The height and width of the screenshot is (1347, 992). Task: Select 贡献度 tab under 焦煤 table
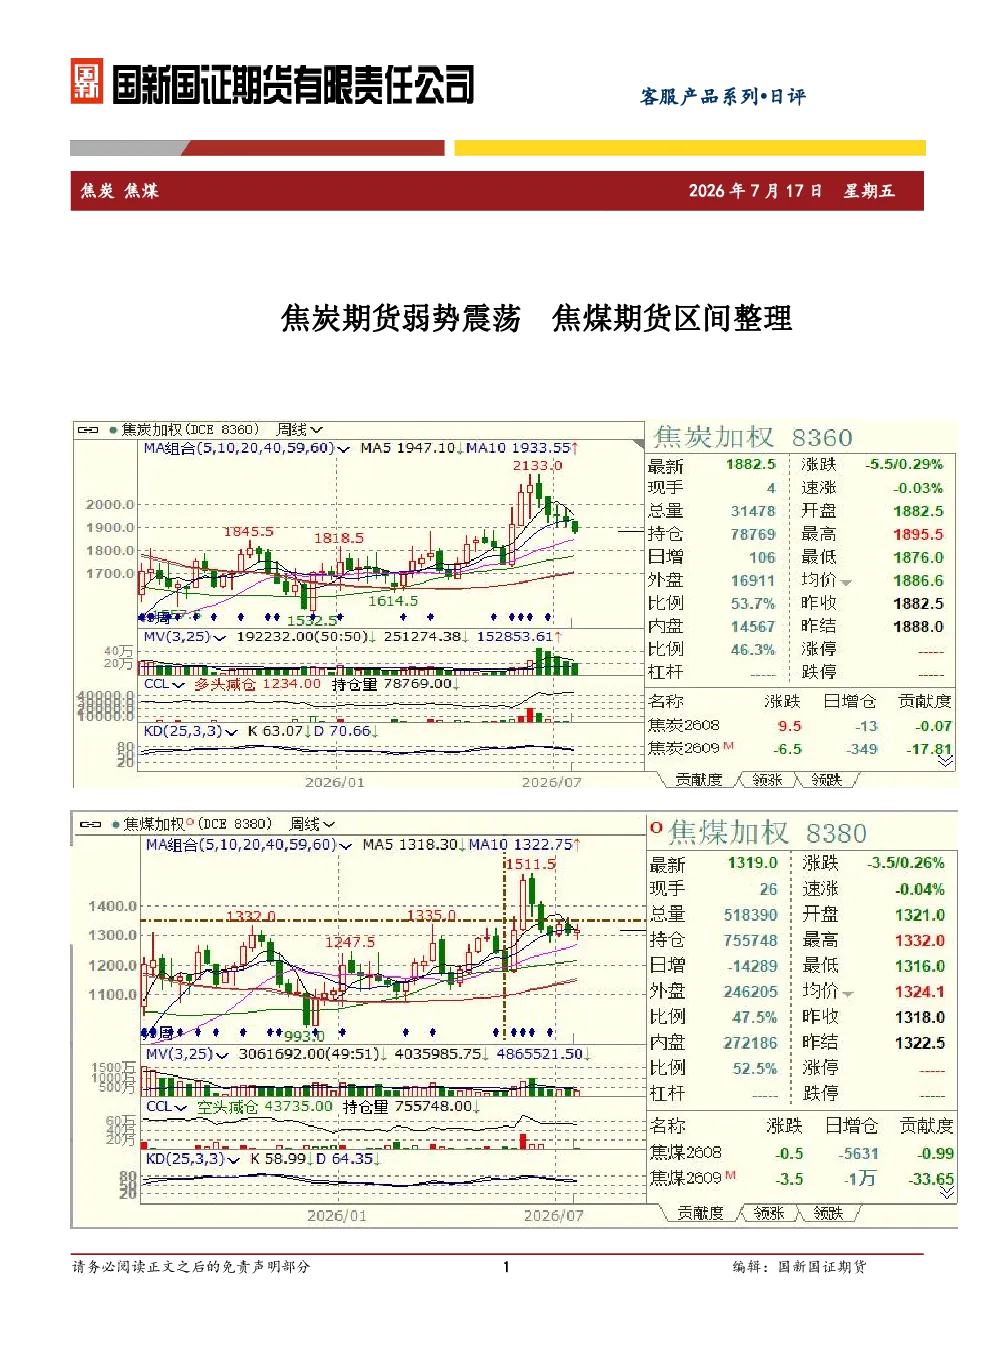(x=700, y=1213)
